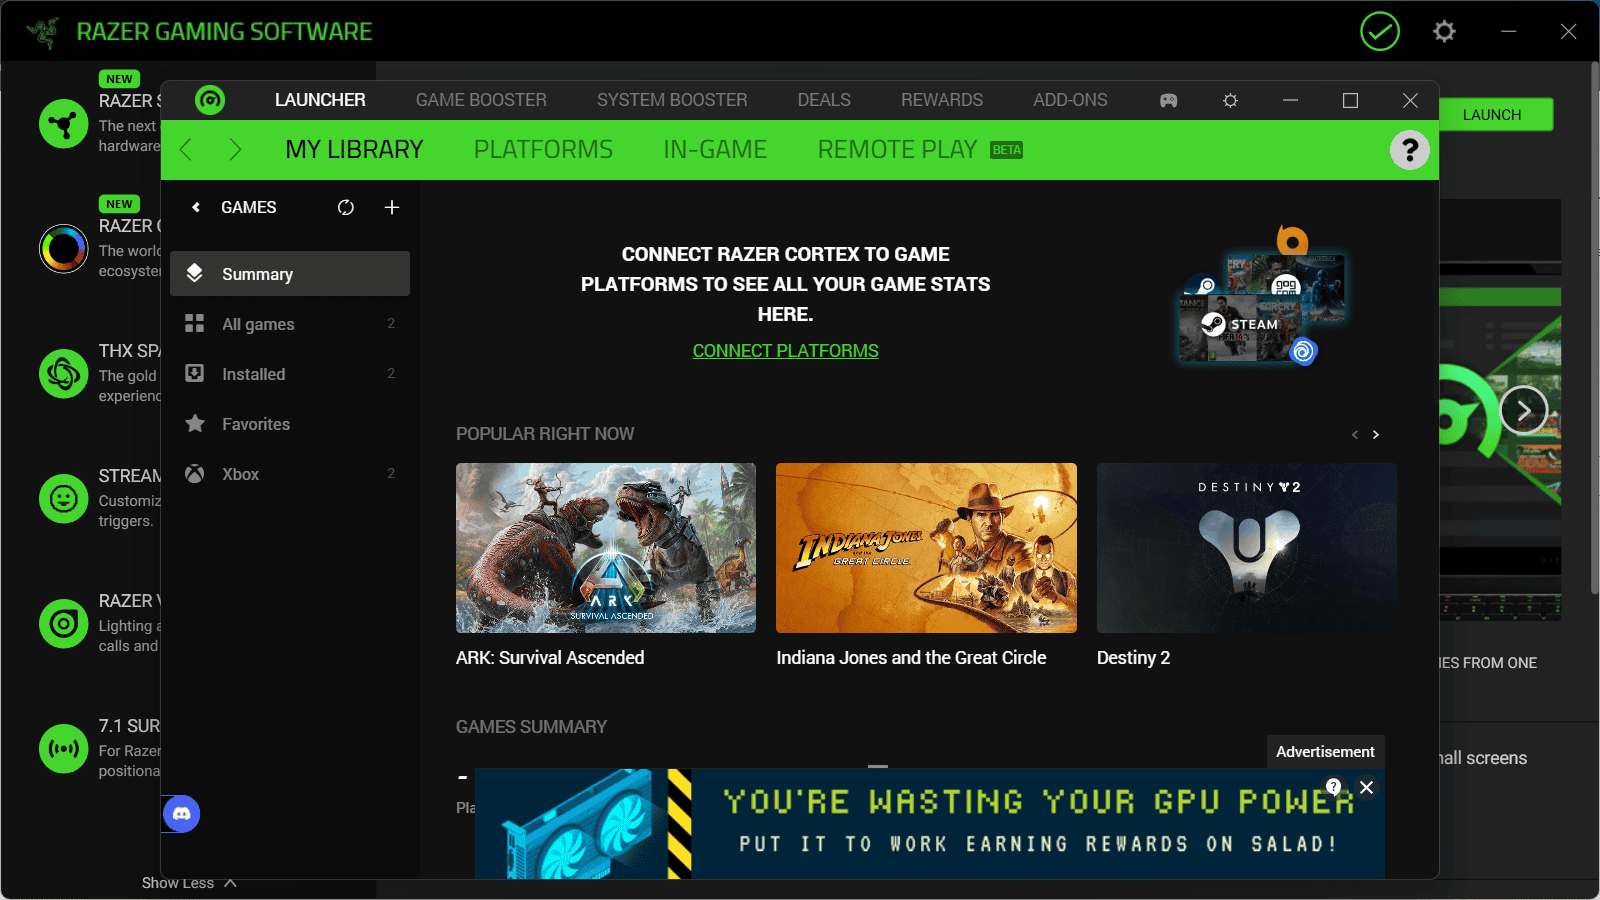Click background window vertical scrollbar
The height and width of the screenshot is (900, 1600).
[x=1594, y=328]
